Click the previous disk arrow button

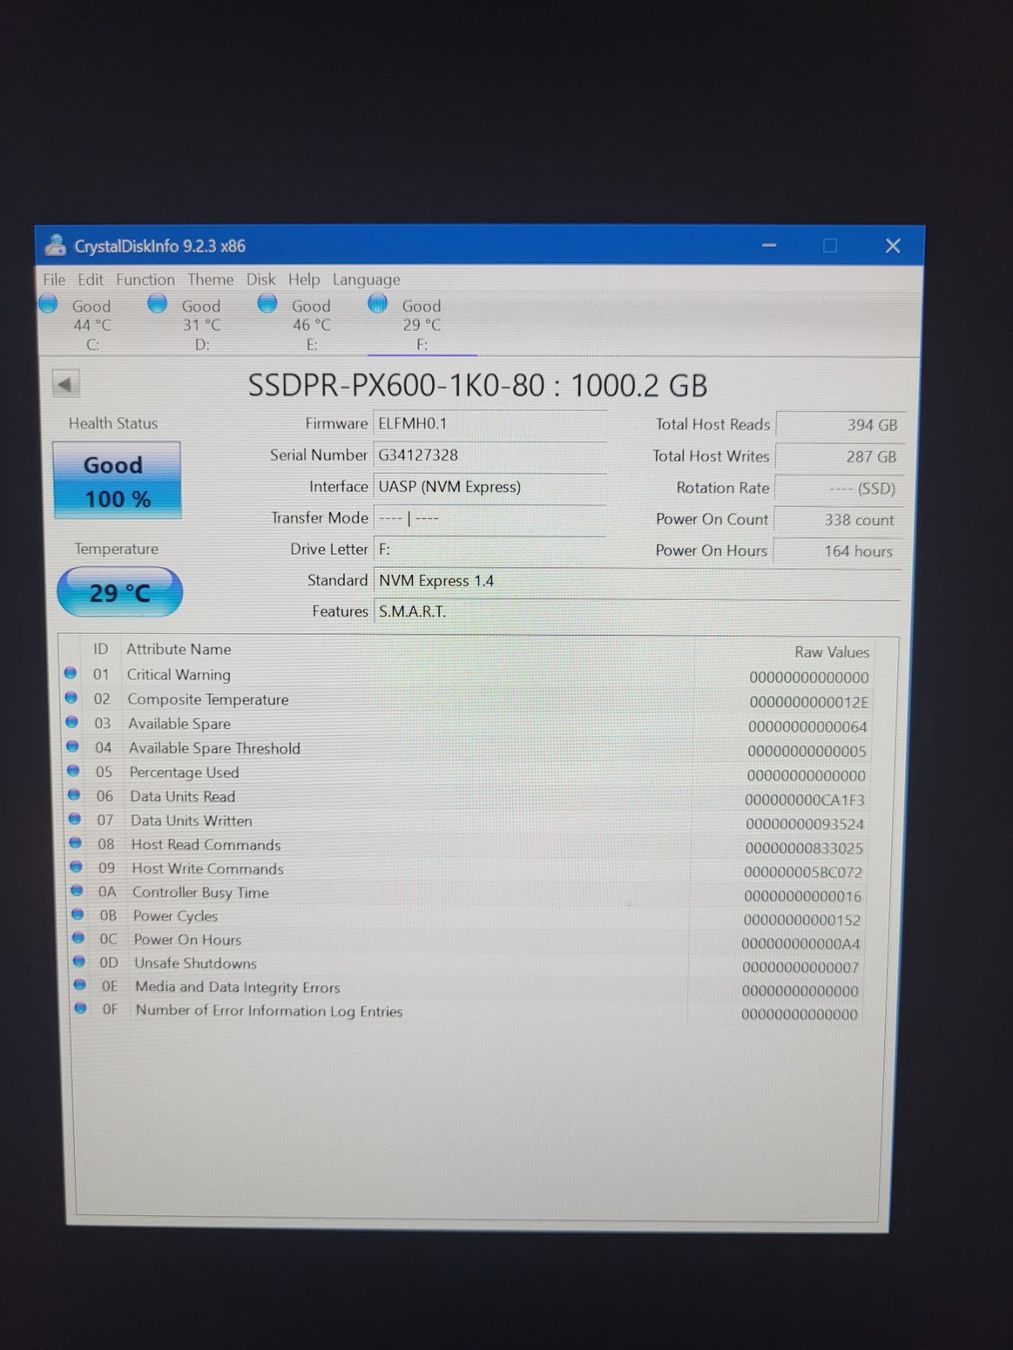(65, 384)
